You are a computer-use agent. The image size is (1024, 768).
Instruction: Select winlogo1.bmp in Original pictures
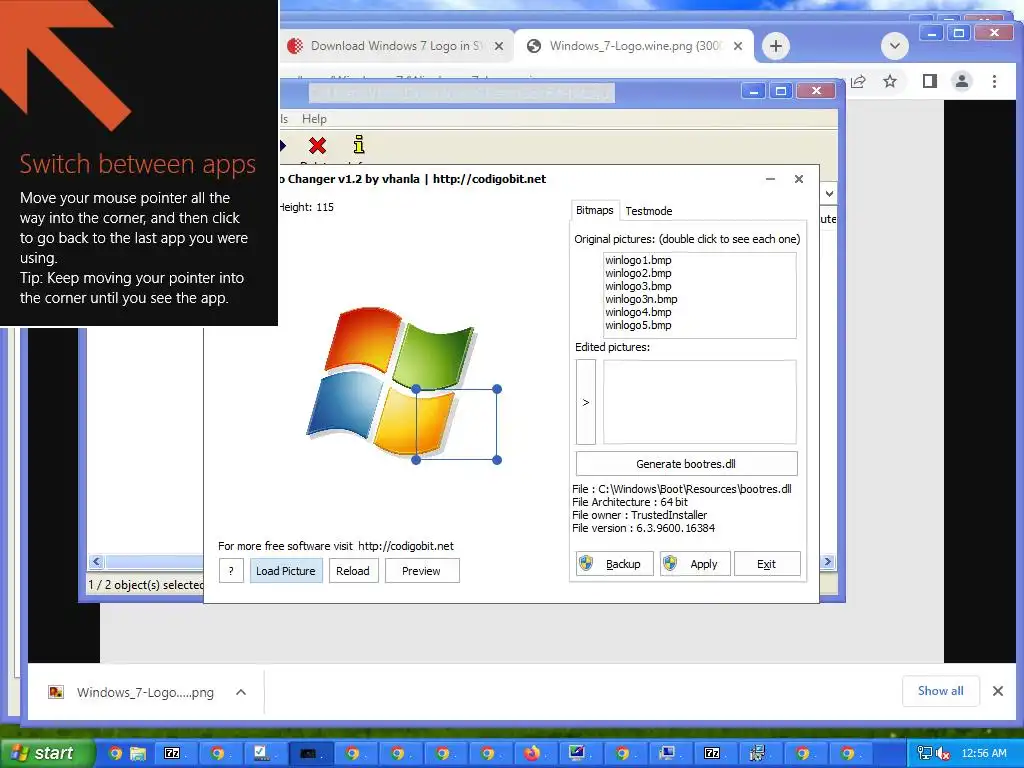coord(638,260)
